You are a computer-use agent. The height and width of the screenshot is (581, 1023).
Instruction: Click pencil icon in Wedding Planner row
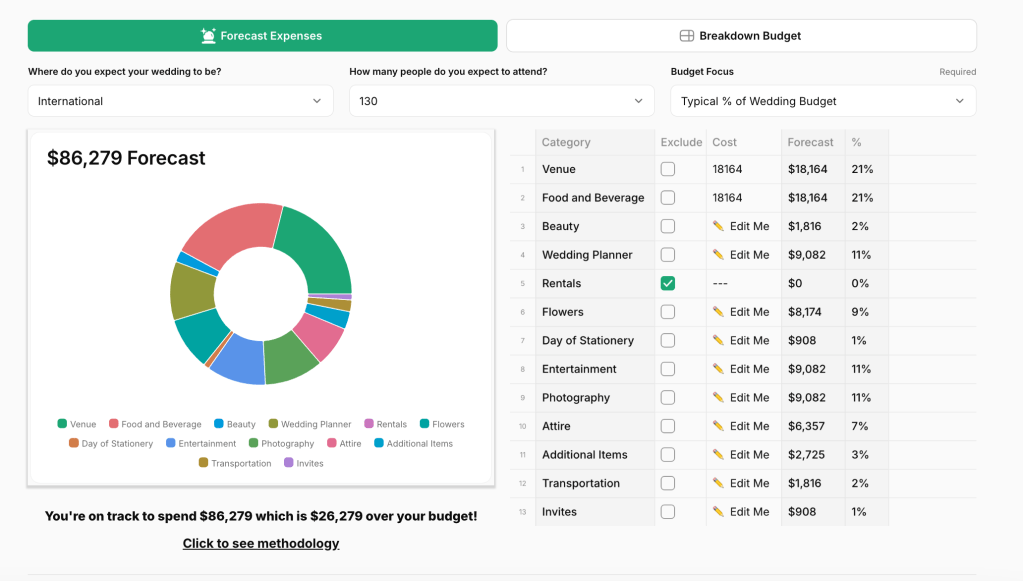pos(718,255)
